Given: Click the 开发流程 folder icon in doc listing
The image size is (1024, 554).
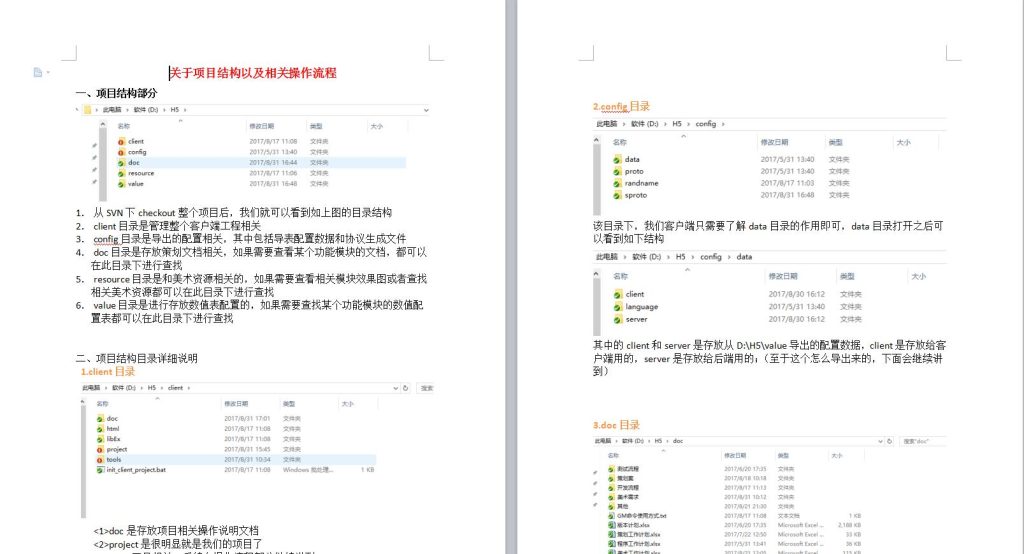Looking at the screenshot, I should pyautogui.click(x=612, y=488).
